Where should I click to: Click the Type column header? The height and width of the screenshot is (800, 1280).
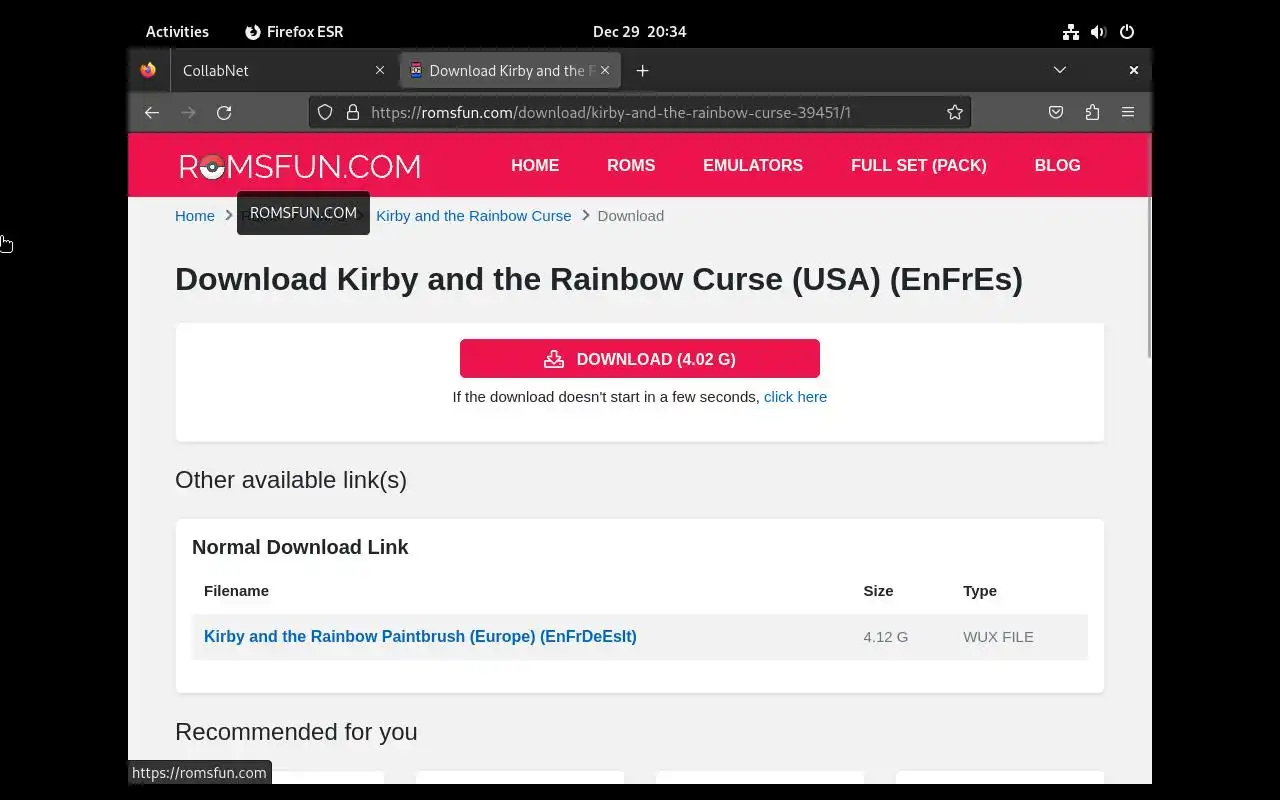(x=980, y=591)
